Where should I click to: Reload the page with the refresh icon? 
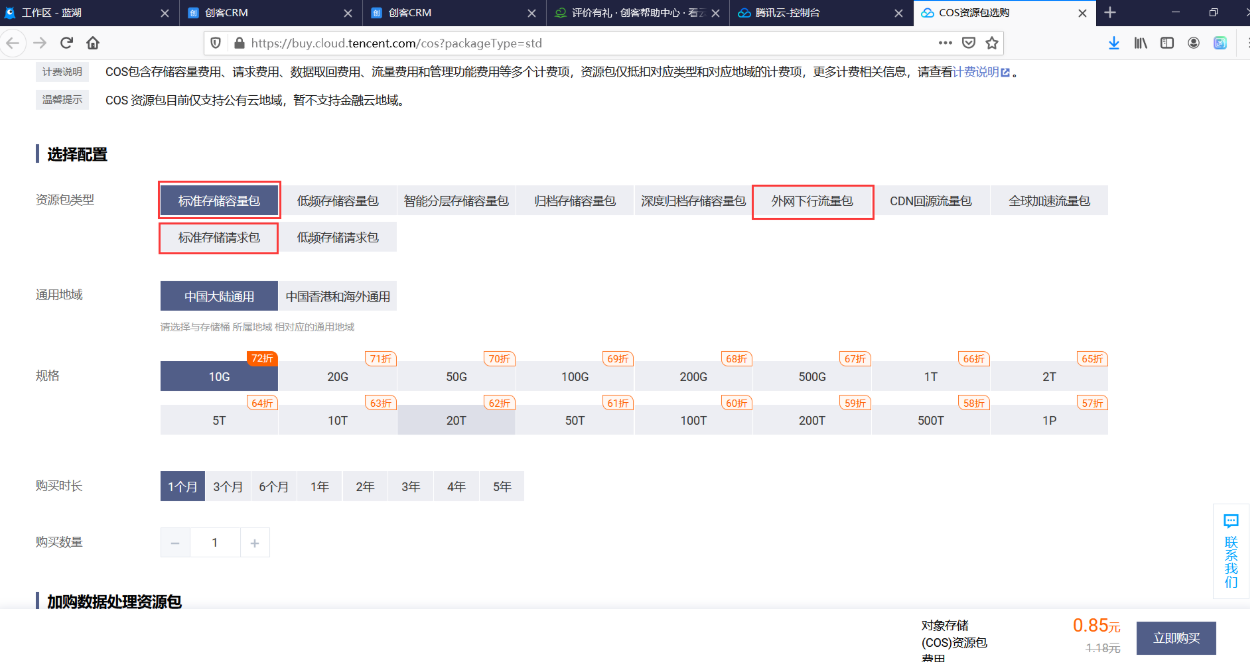click(x=67, y=43)
